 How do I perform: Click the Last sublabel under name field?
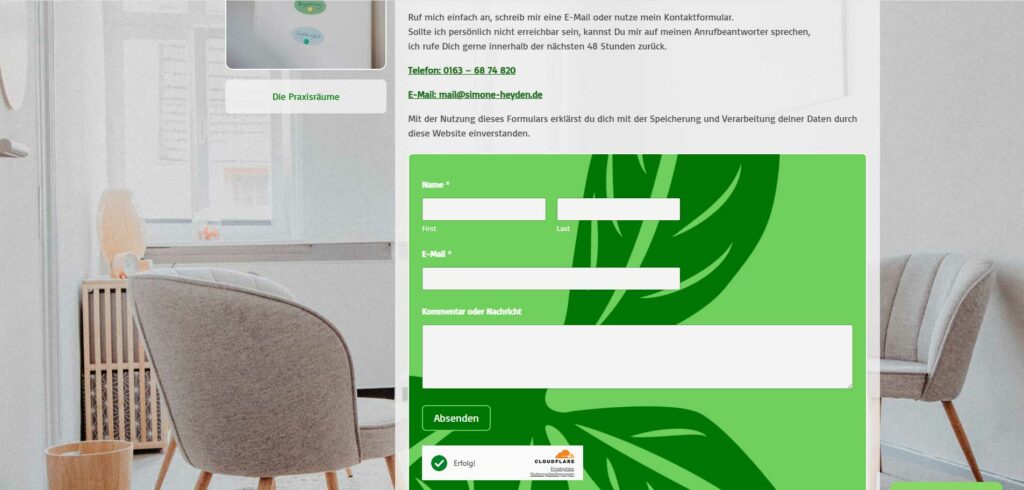[563, 229]
